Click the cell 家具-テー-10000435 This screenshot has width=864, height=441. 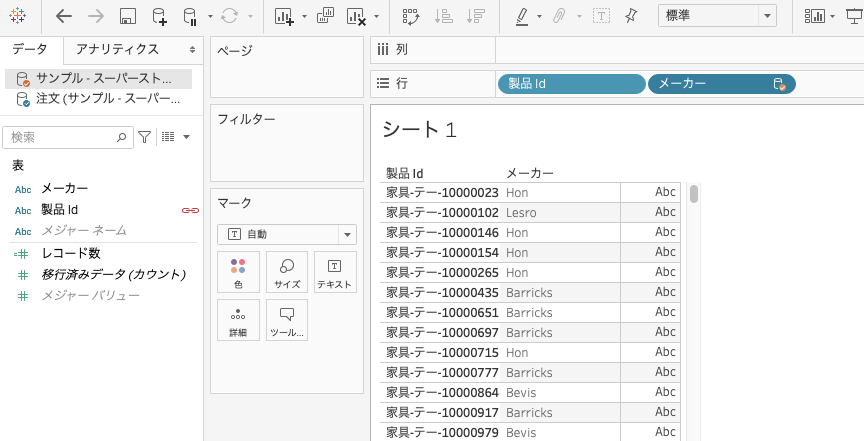[x=442, y=293]
